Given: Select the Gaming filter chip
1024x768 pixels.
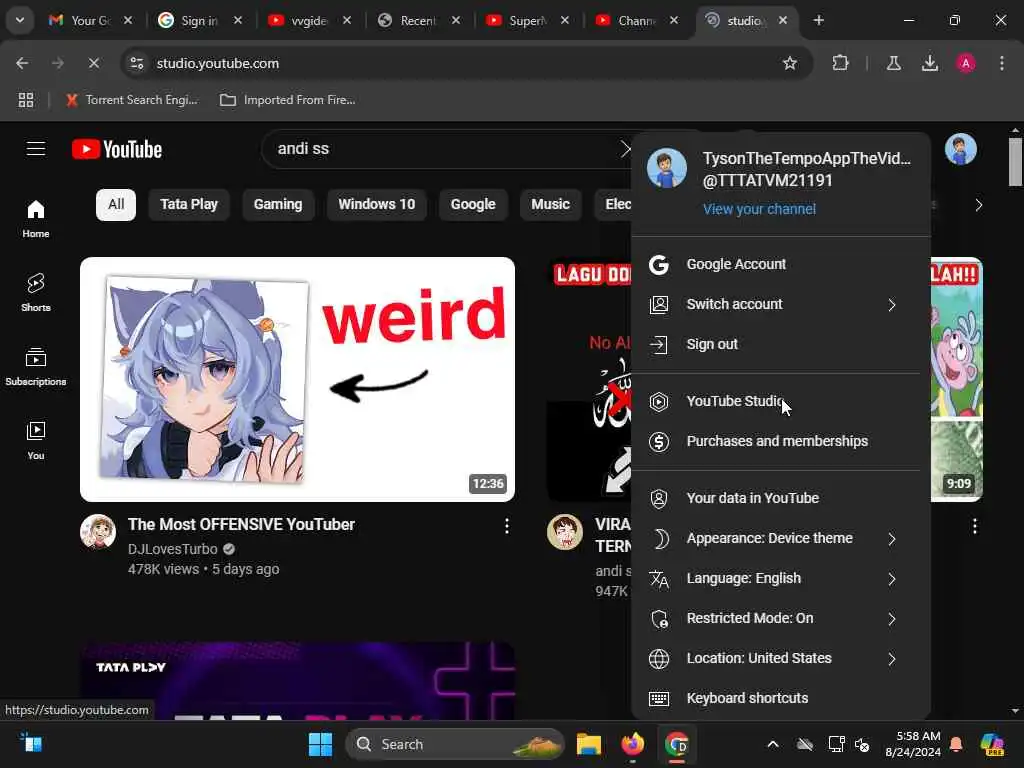Looking at the screenshot, I should (278, 204).
